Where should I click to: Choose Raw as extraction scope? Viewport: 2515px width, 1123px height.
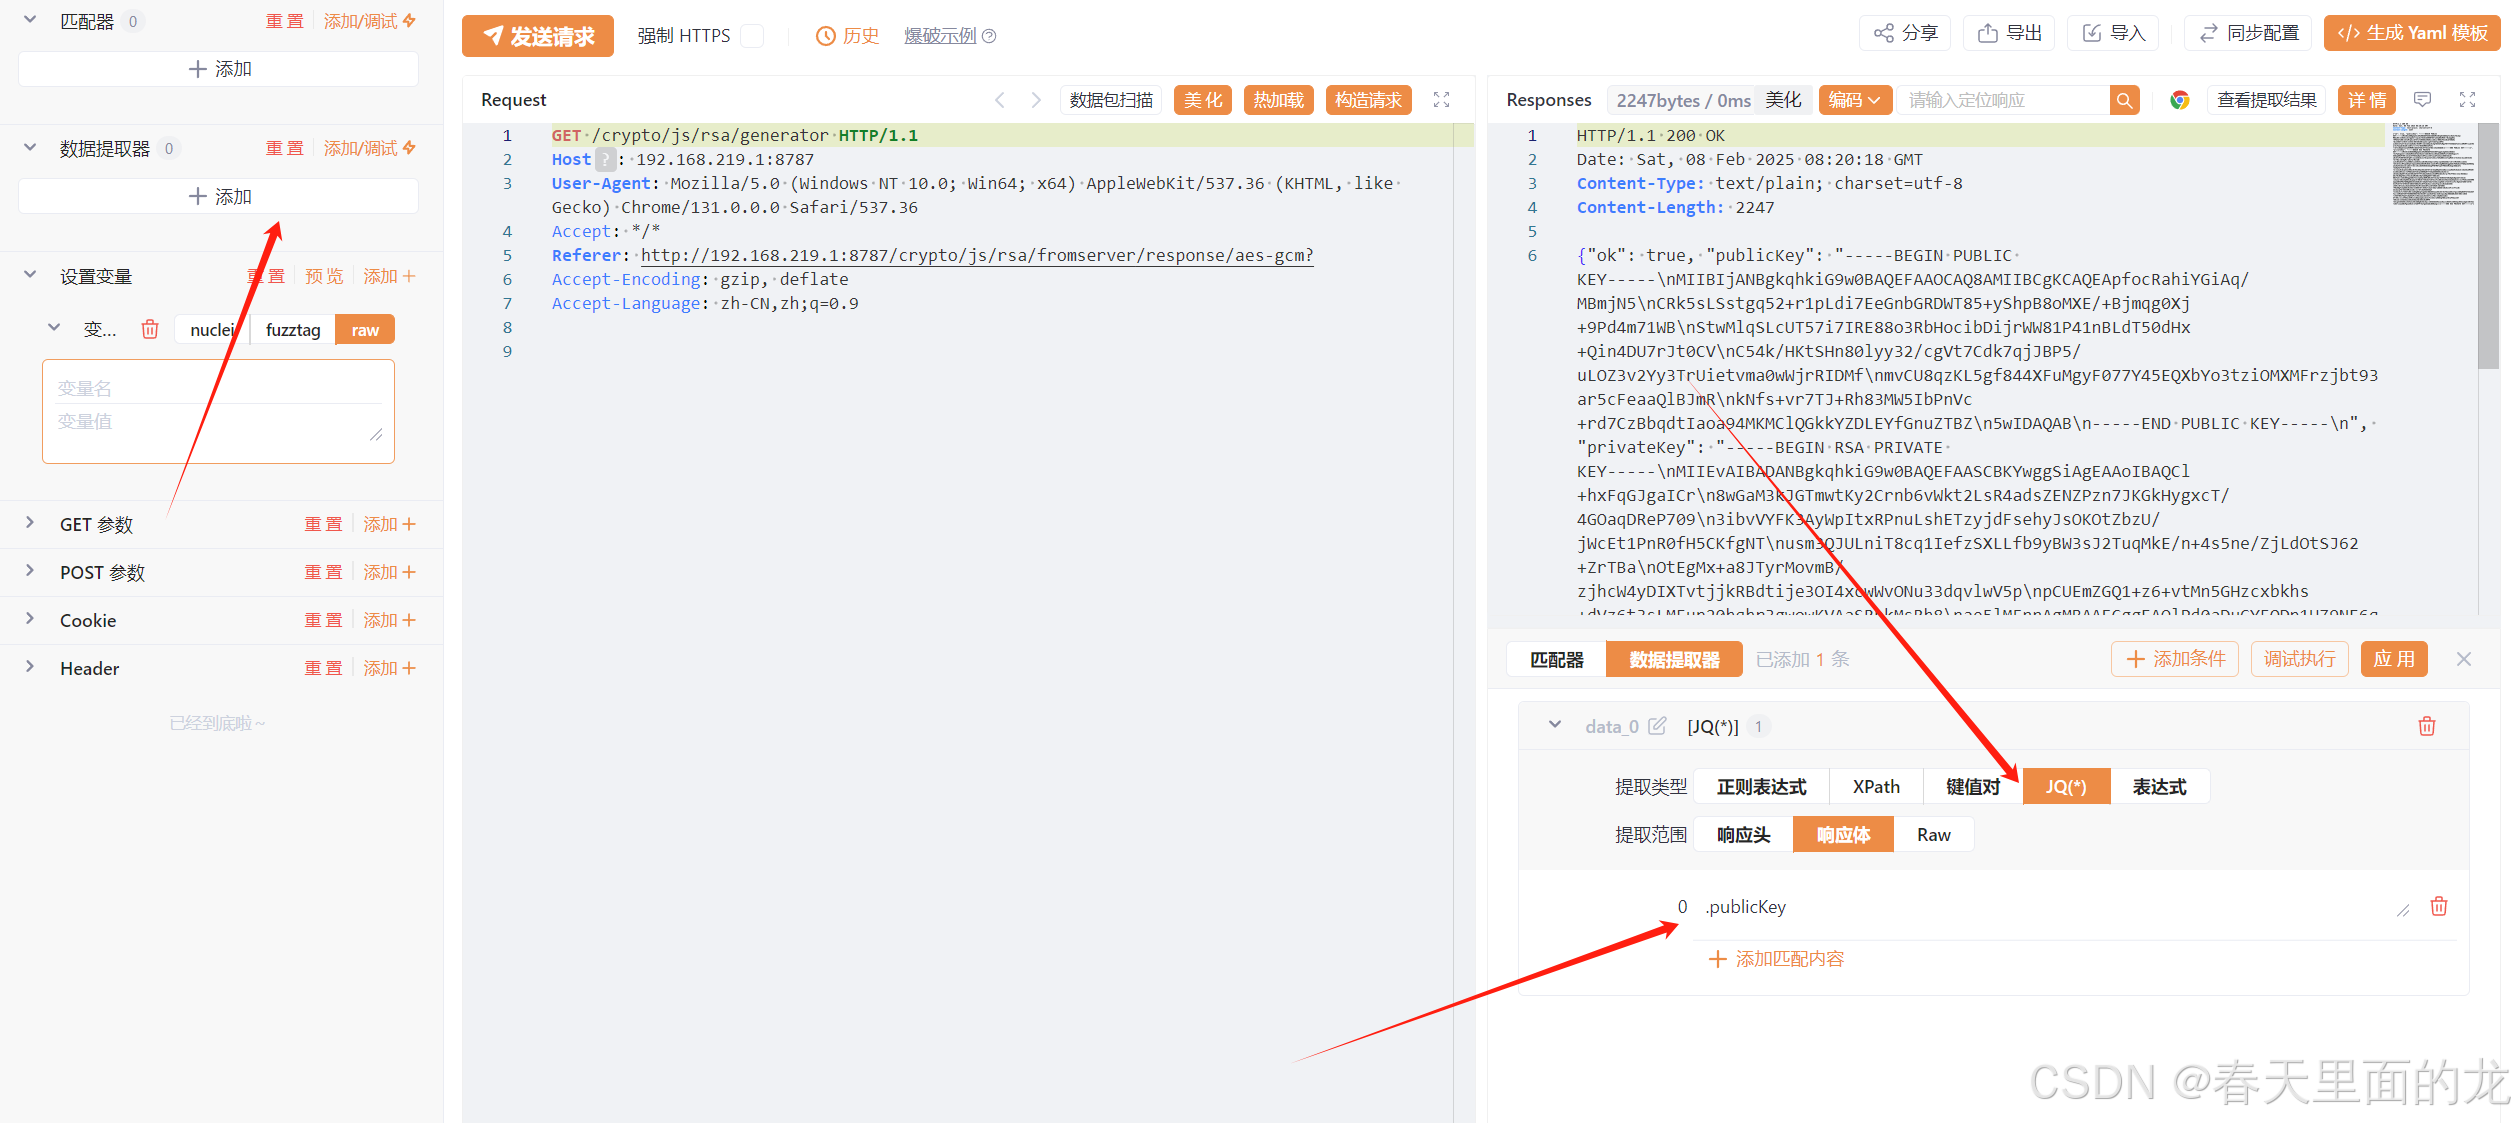coord(1933,835)
